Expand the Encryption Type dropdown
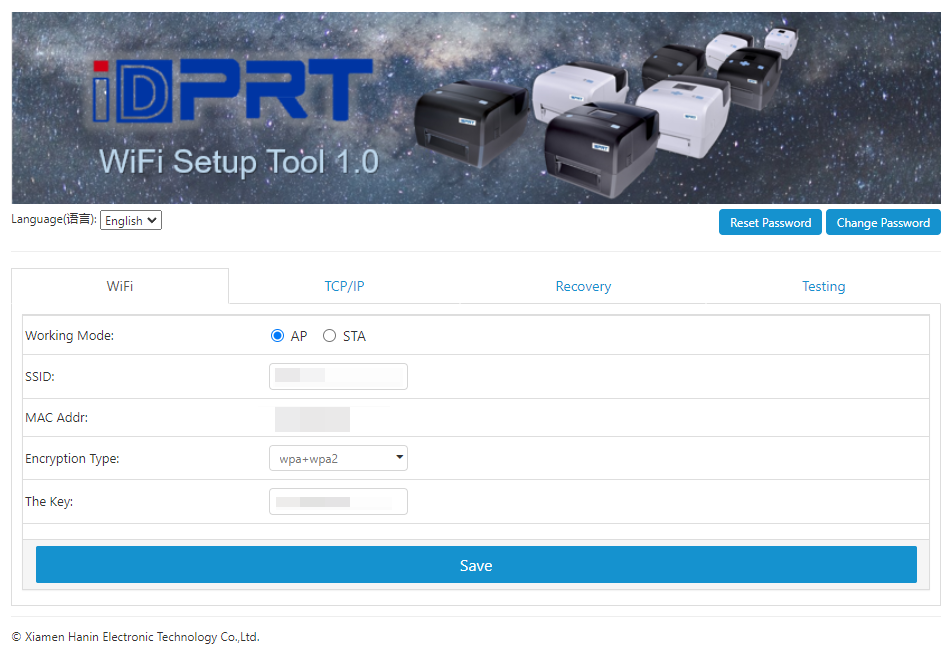The height and width of the screenshot is (657, 951). click(338, 458)
